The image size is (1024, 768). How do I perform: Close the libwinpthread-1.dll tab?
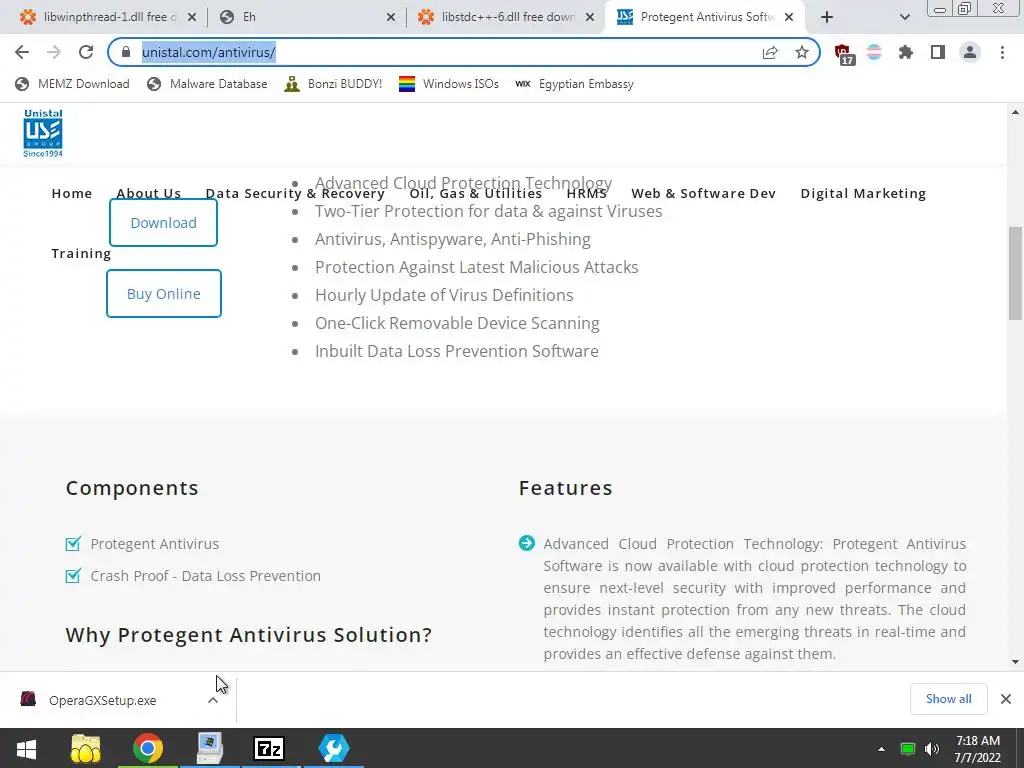click(x=192, y=18)
